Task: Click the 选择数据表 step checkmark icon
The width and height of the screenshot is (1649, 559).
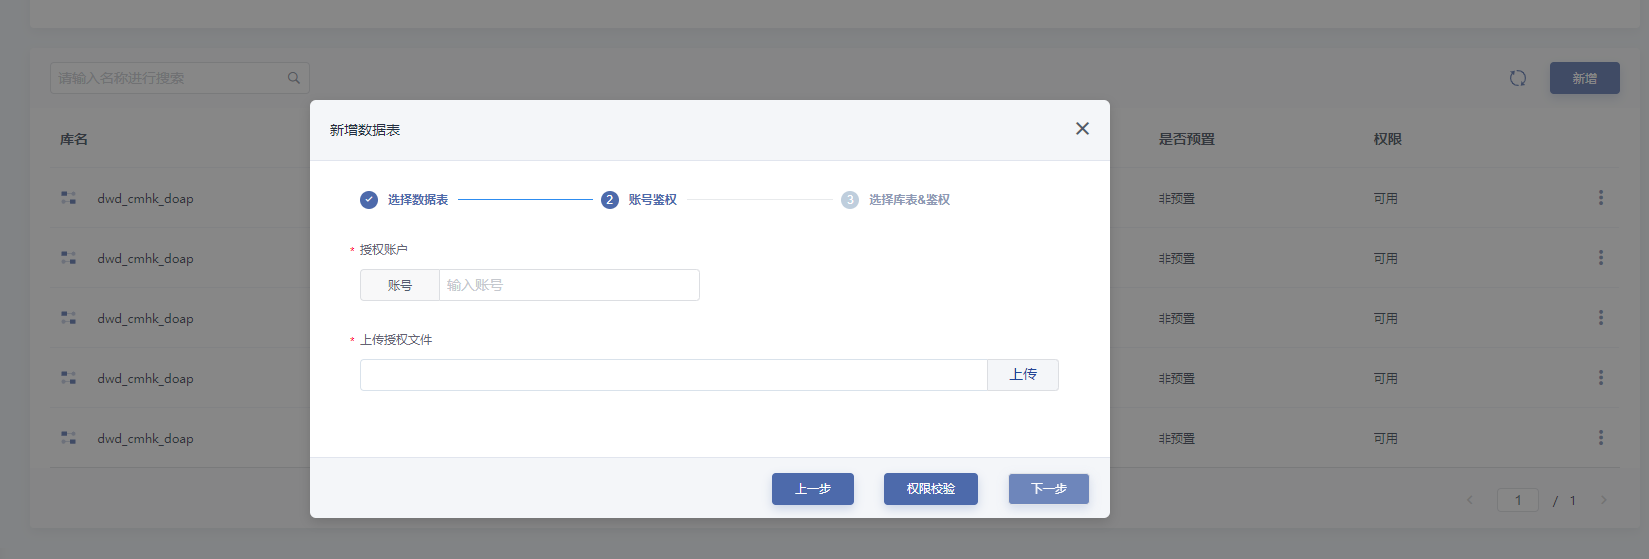Action: pyautogui.click(x=369, y=200)
